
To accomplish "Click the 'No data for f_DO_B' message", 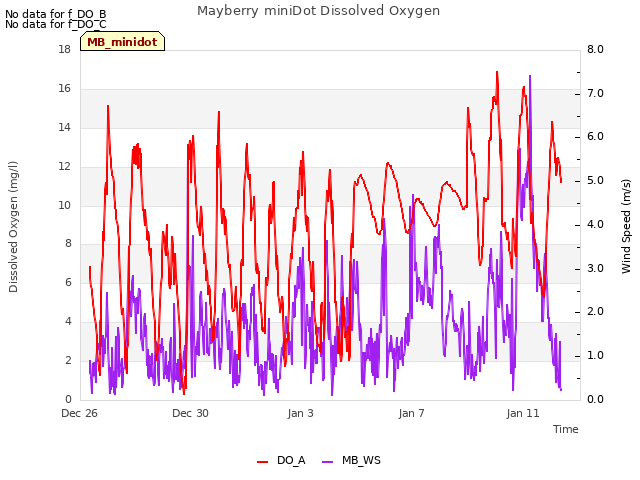I will click(56, 14).
